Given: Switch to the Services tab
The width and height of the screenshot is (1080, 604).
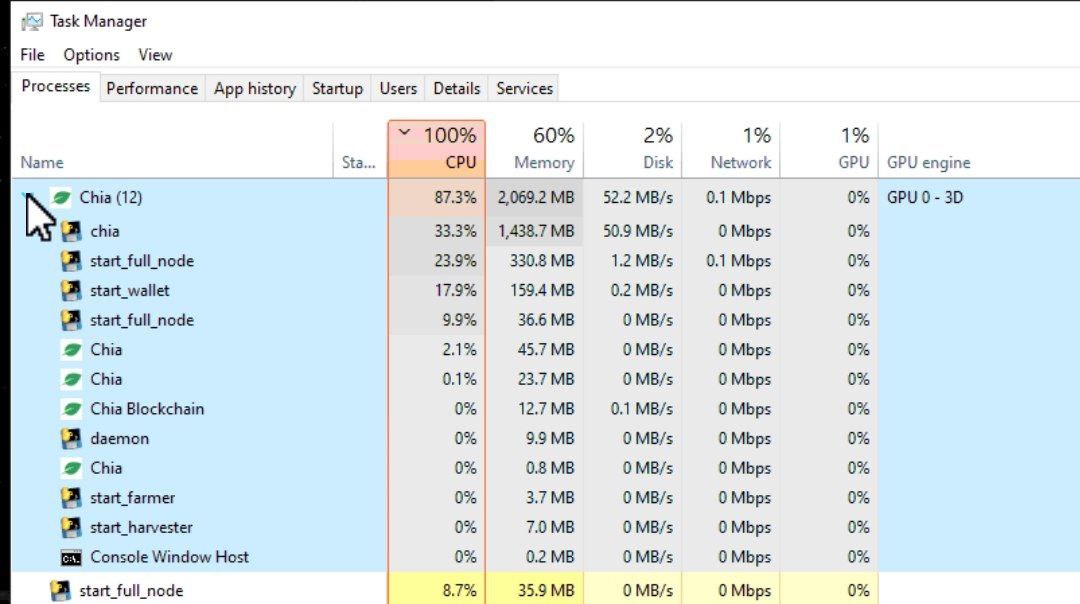Looking at the screenshot, I should (x=524, y=89).
